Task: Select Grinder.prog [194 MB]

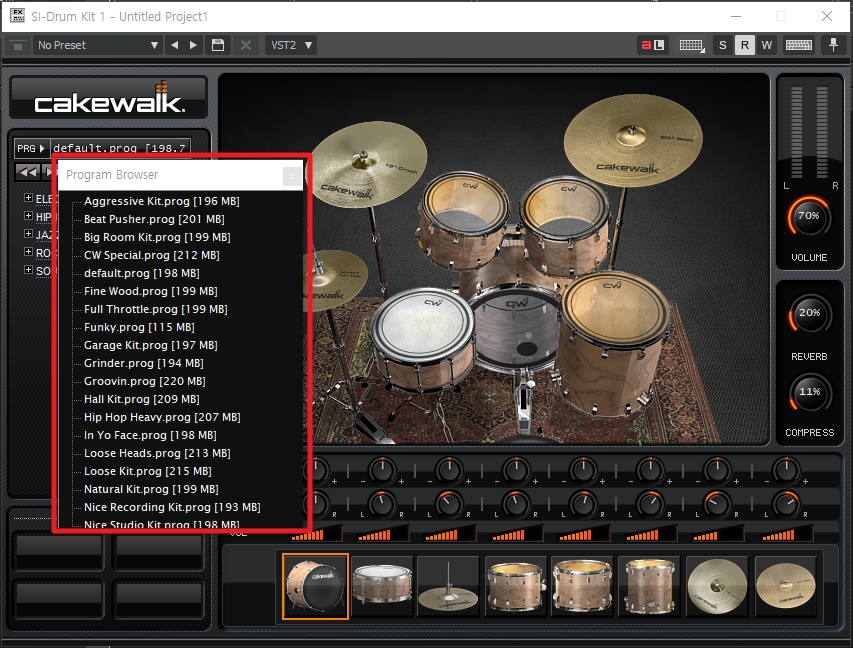Action: click(144, 363)
